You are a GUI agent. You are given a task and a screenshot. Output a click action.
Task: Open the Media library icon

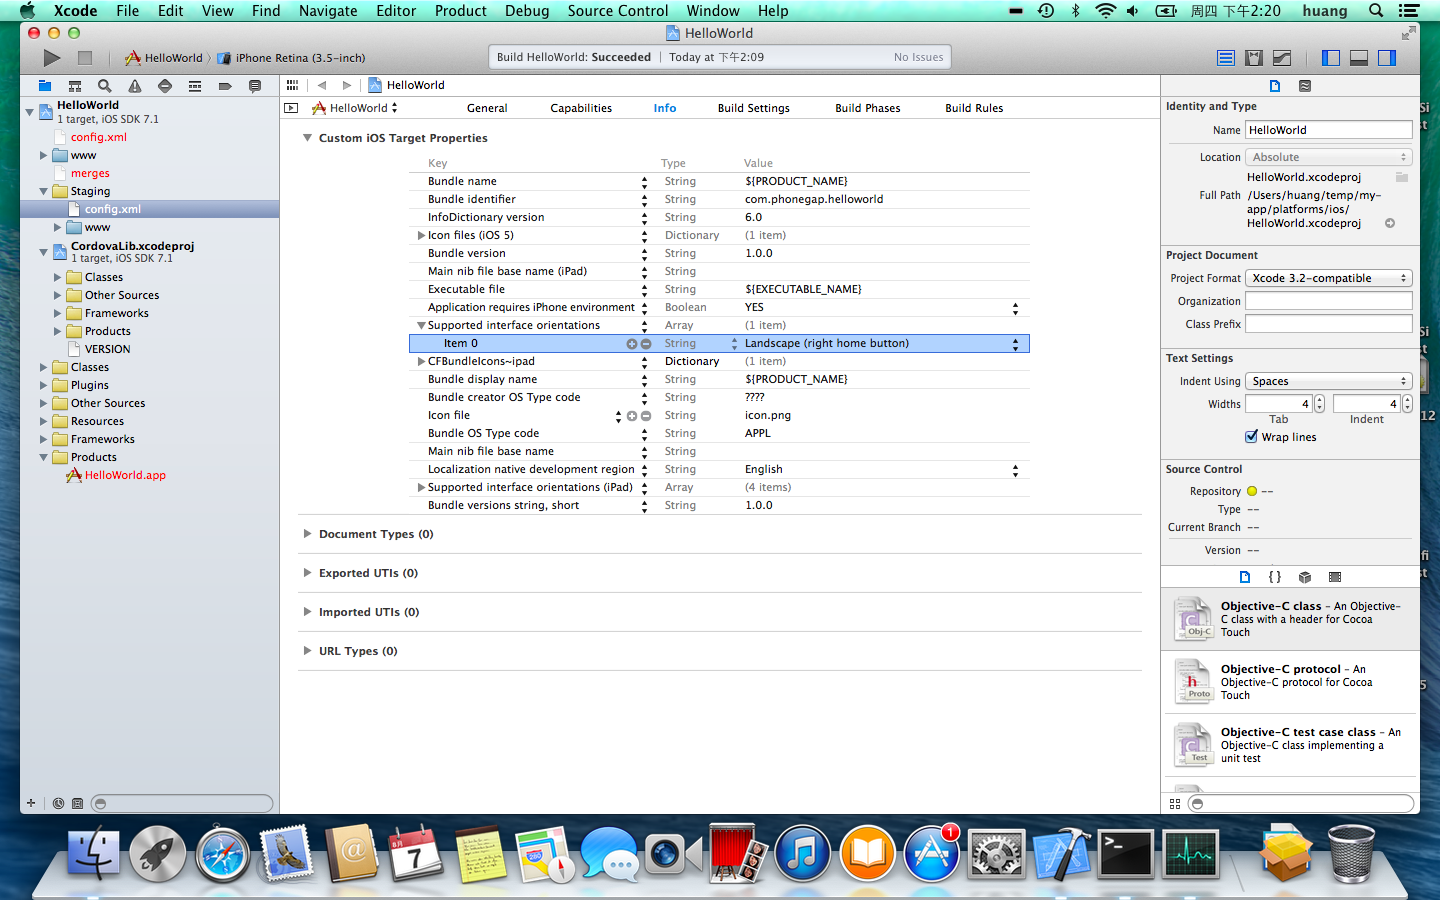(1335, 577)
